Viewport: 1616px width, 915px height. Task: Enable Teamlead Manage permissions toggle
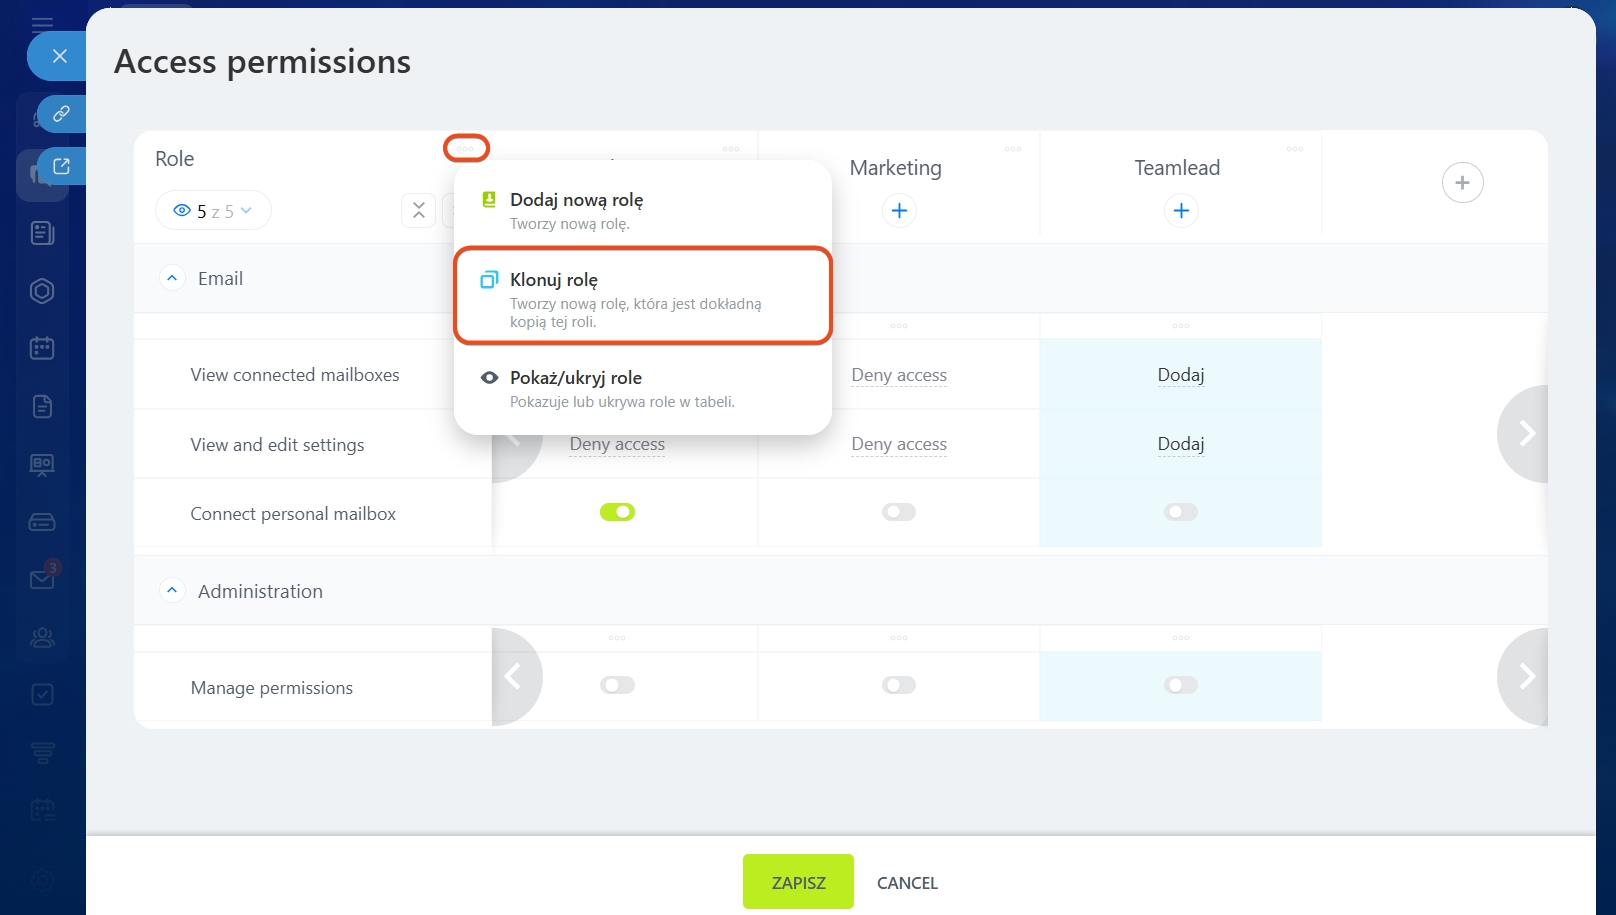tap(1181, 685)
